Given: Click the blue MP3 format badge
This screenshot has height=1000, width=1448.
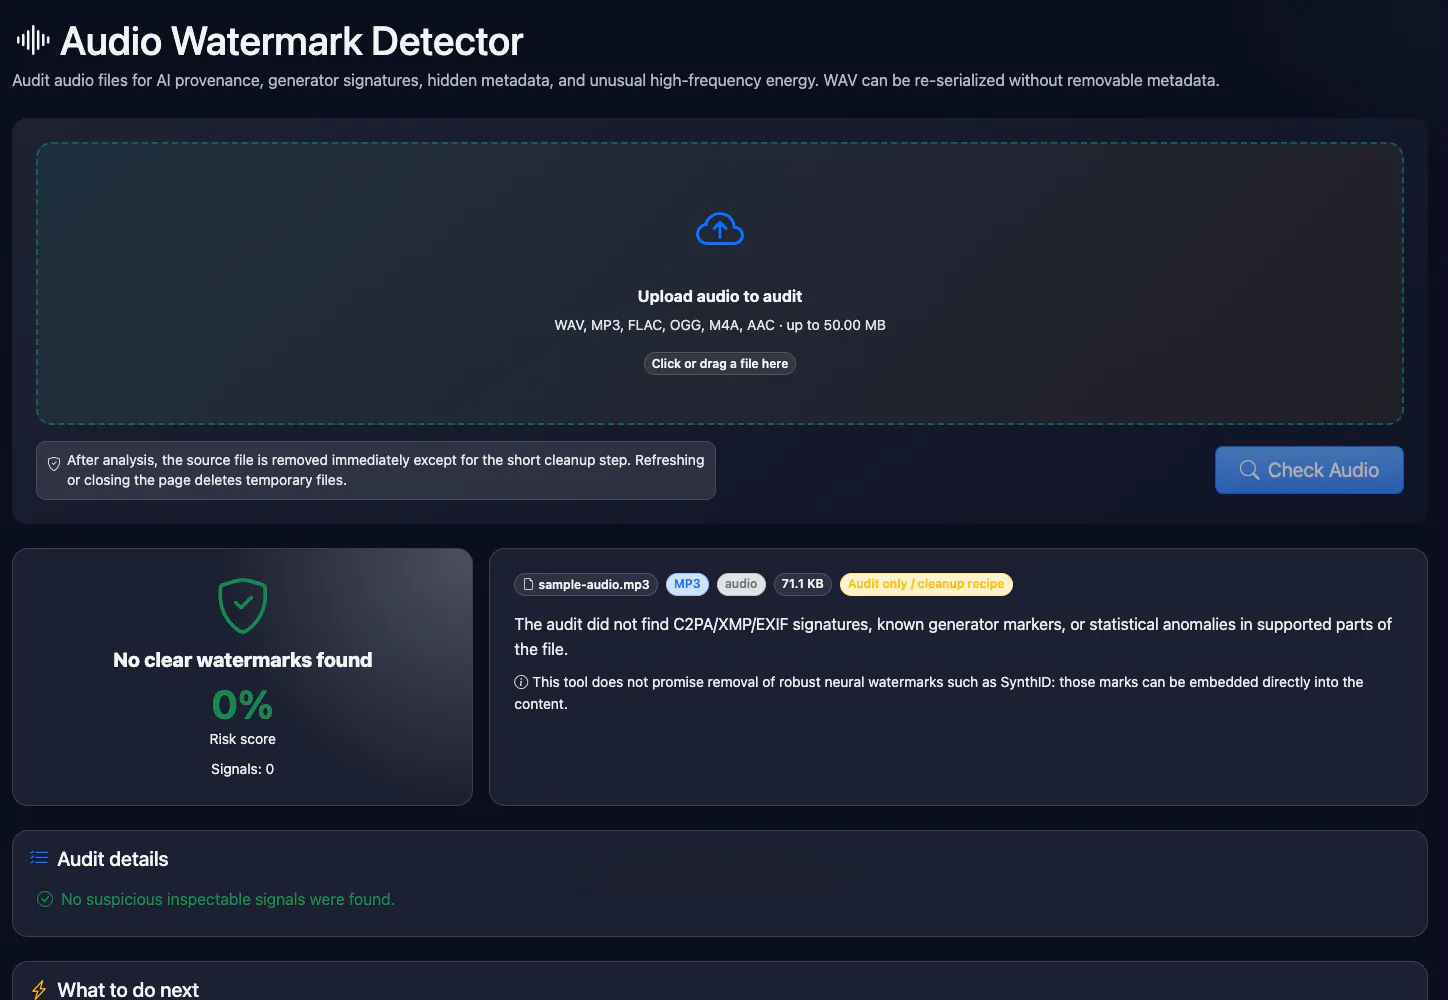Looking at the screenshot, I should click(x=687, y=584).
